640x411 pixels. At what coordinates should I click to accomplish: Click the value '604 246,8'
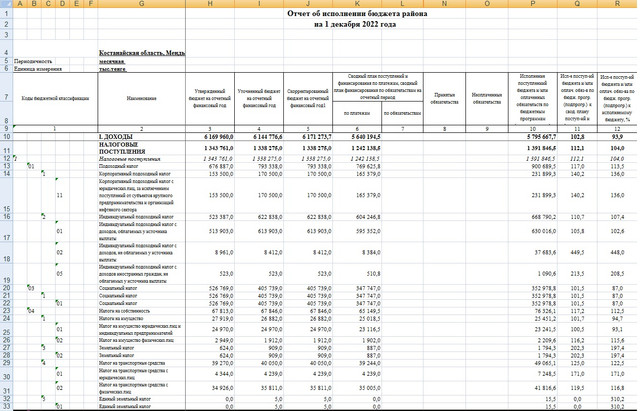click(368, 217)
